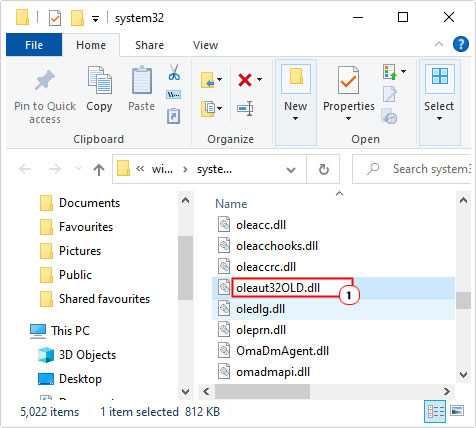Screen dimensions: 476x428
Task: Switch to Large icons view in status bar
Action: tap(457, 411)
